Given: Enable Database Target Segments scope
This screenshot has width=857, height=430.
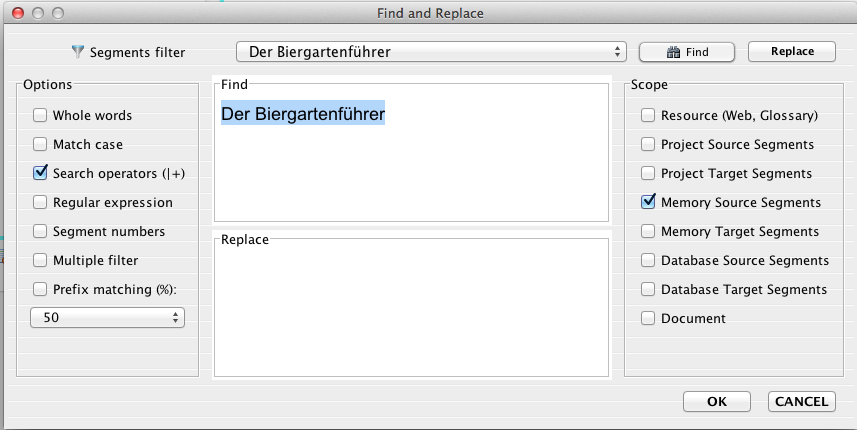Looking at the screenshot, I should (649, 289).
